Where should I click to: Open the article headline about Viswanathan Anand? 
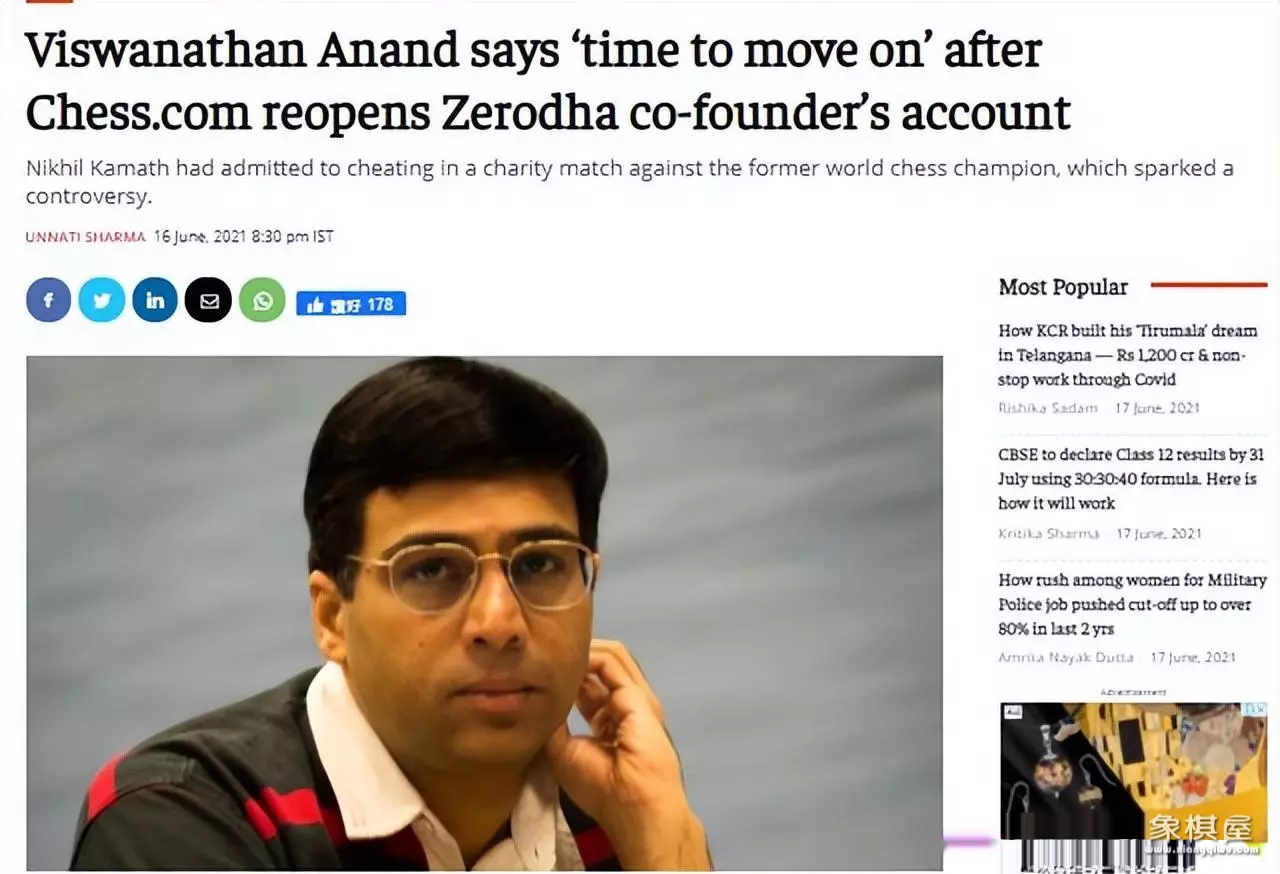pyautogui.click(x=548, y=82)
